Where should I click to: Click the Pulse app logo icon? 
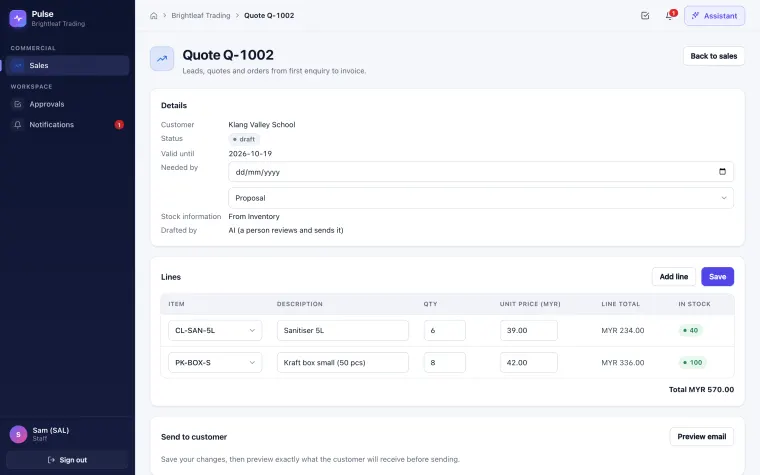[18, 18]
